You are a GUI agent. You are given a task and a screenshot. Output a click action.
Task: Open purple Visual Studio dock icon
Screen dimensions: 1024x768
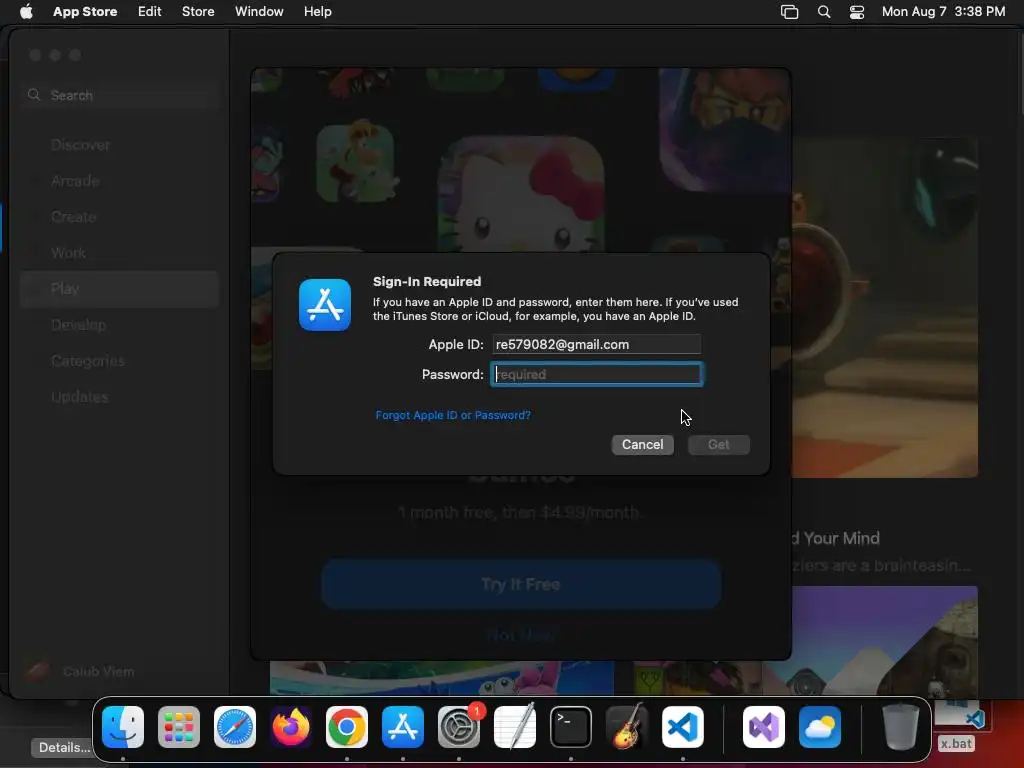click(764, 727)
